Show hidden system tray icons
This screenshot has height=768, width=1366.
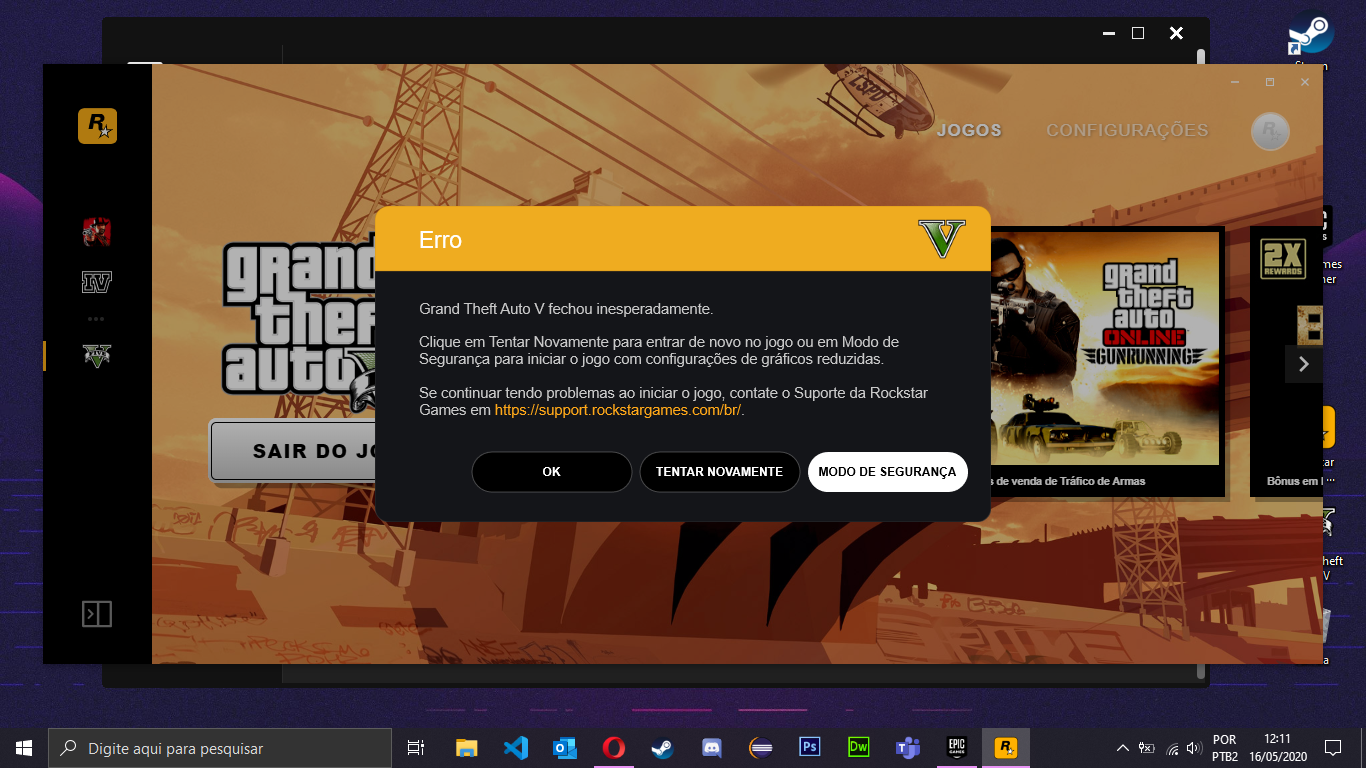click(x=1122, y=748)
